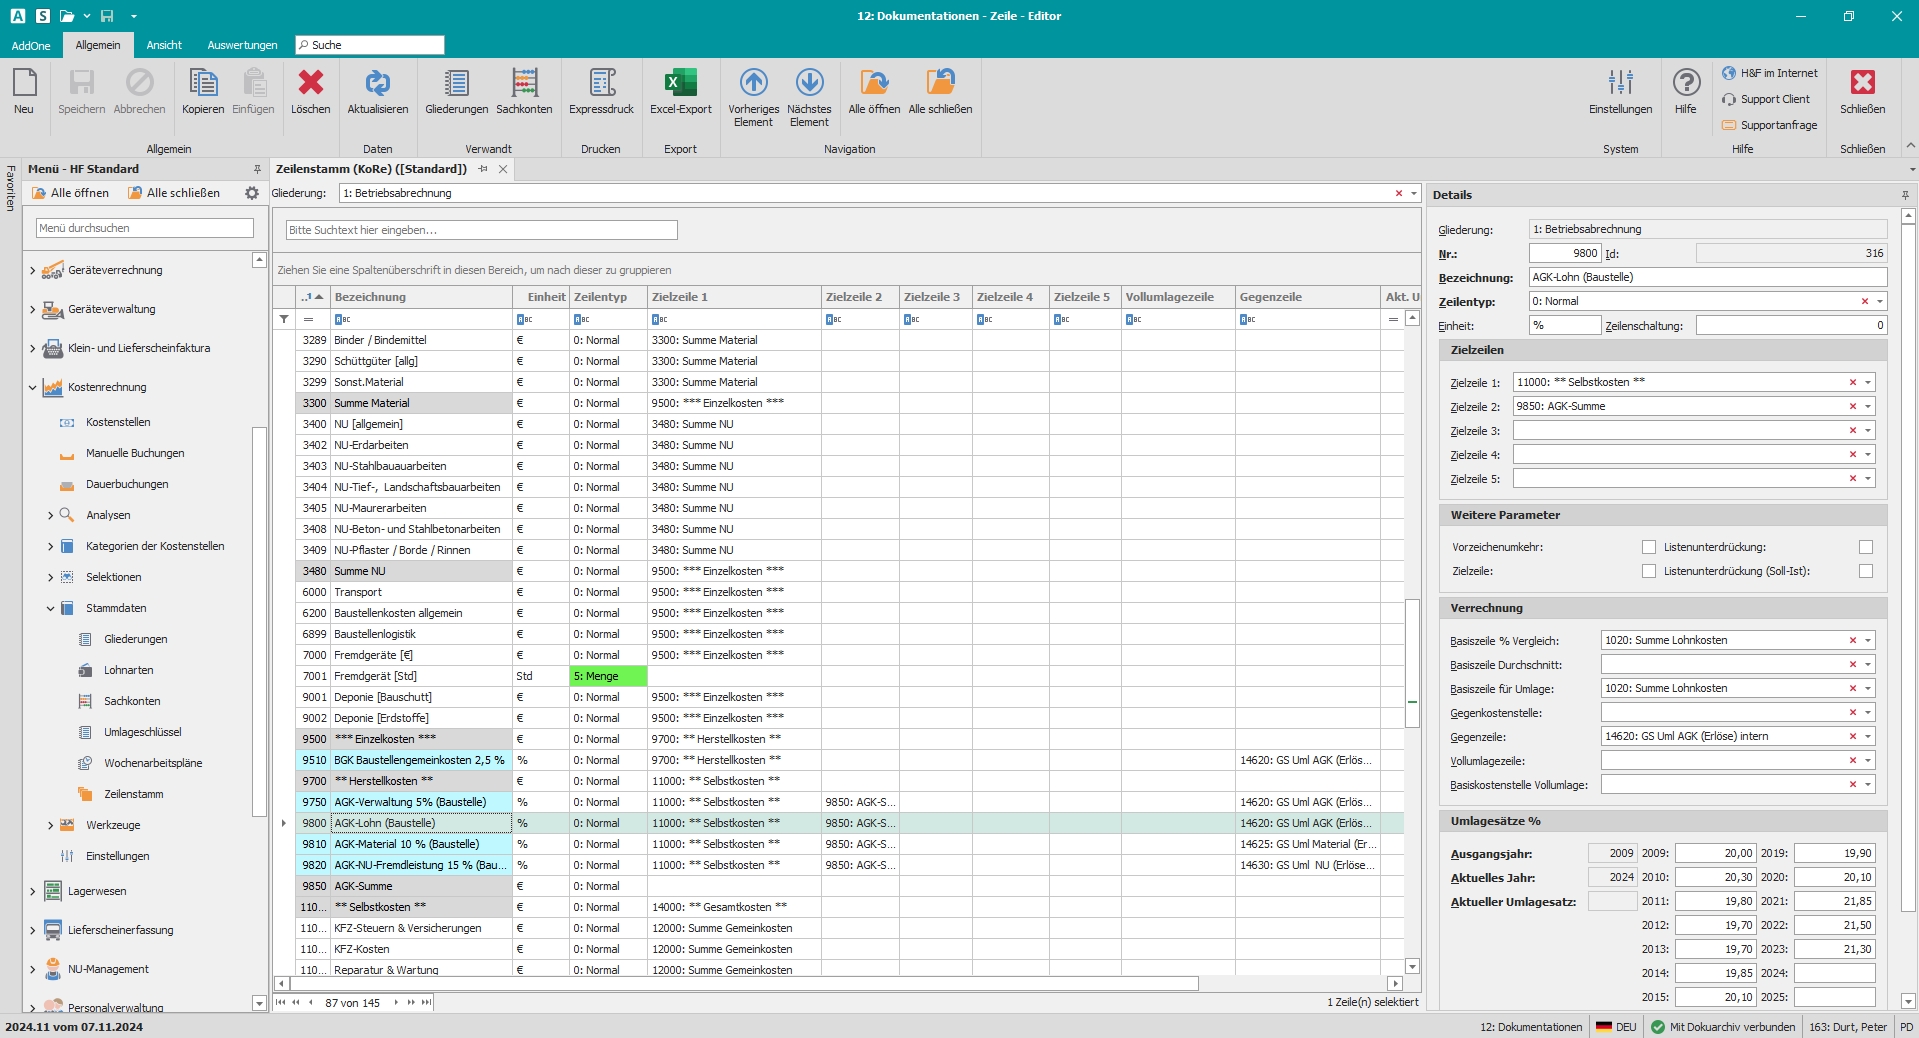Click the Gliederungen ribbon icon

[456, 84]
